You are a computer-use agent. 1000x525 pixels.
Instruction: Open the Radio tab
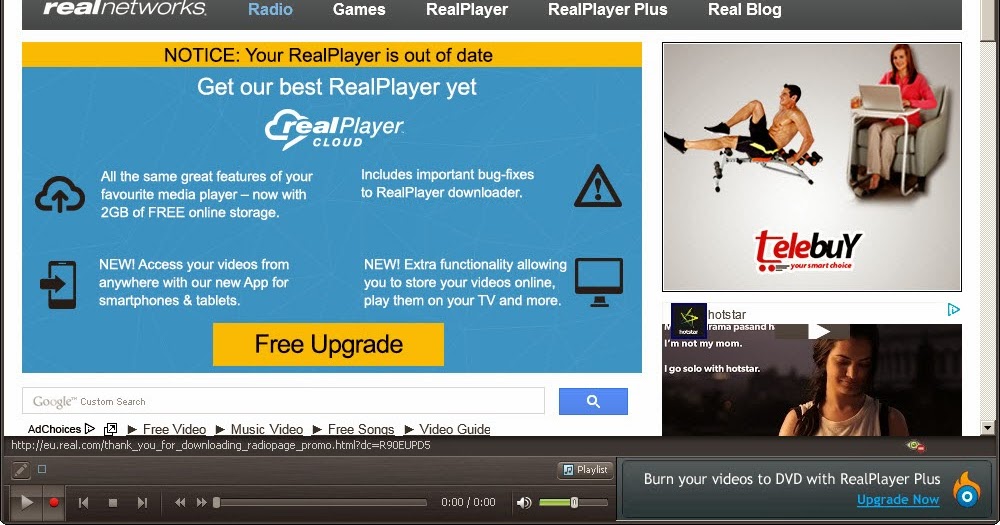coord(270,10)
